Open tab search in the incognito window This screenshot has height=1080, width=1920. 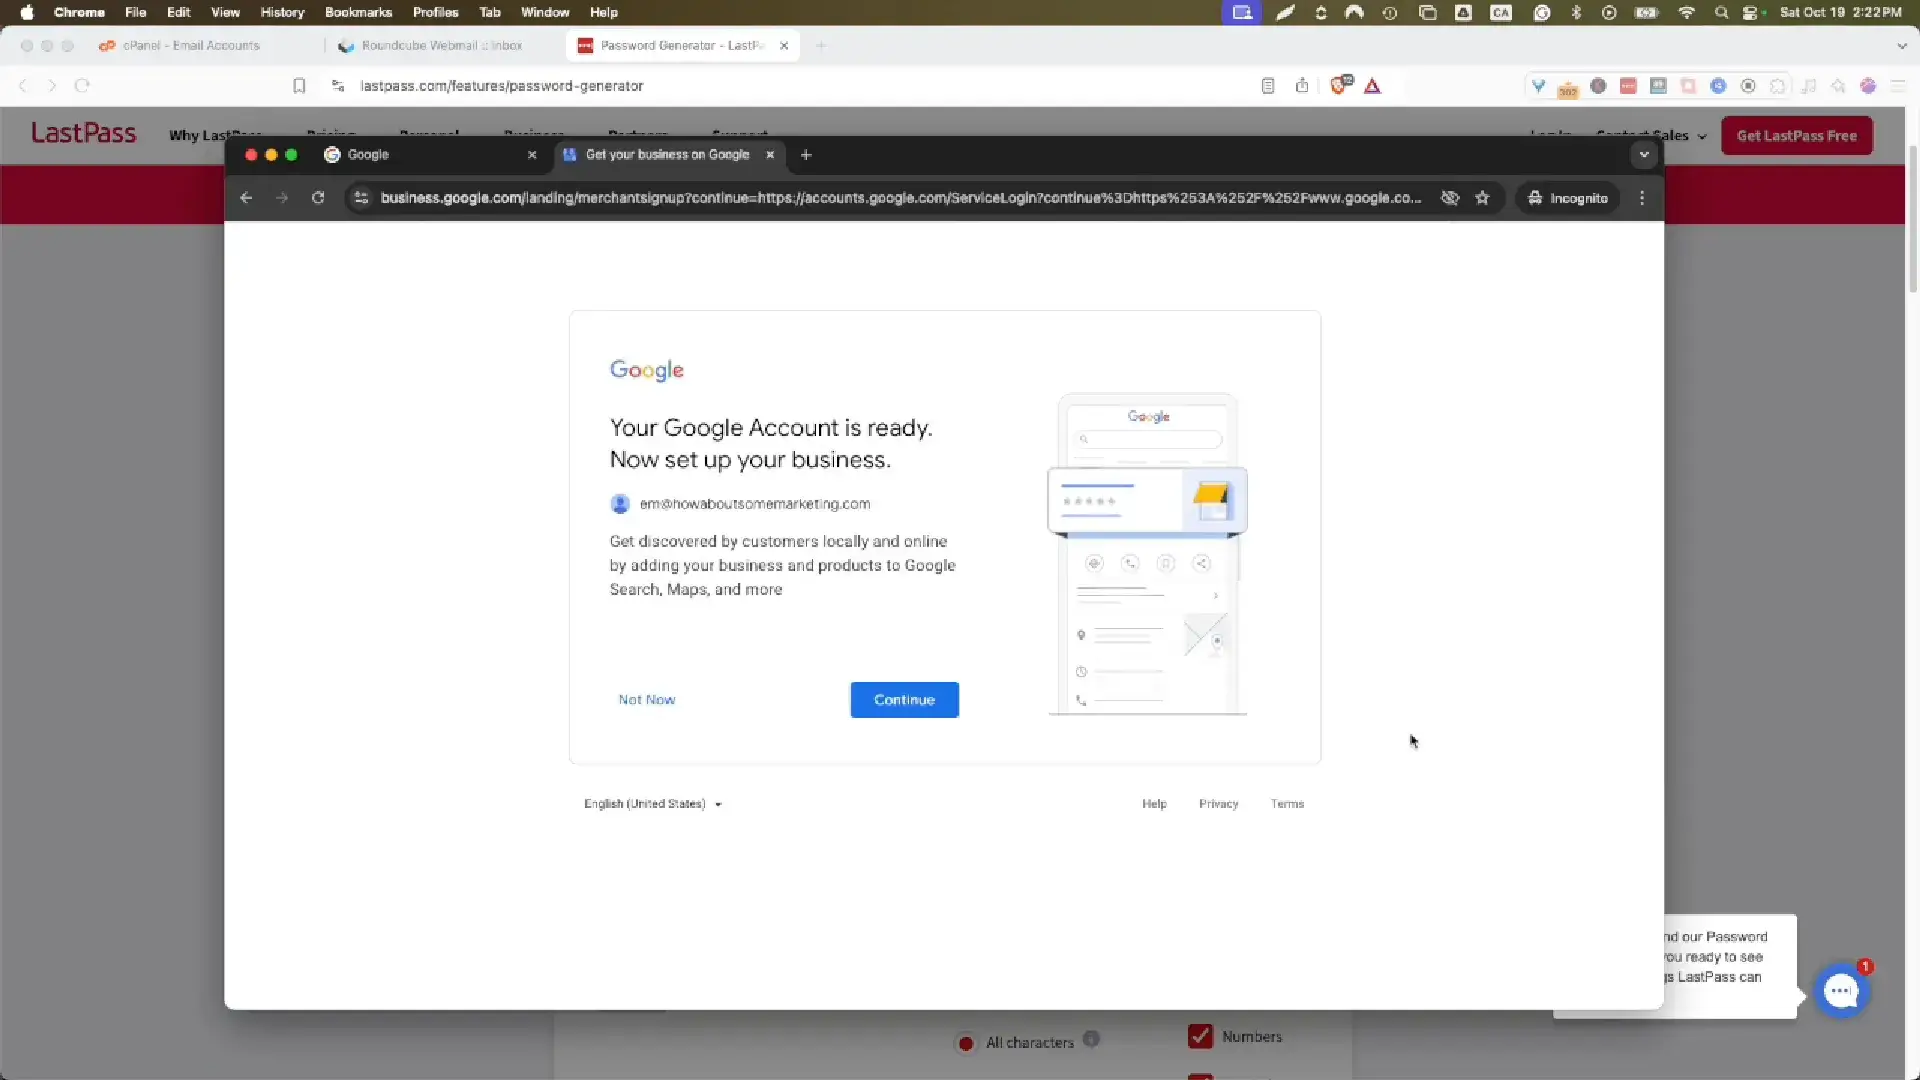pos(1644,155)
